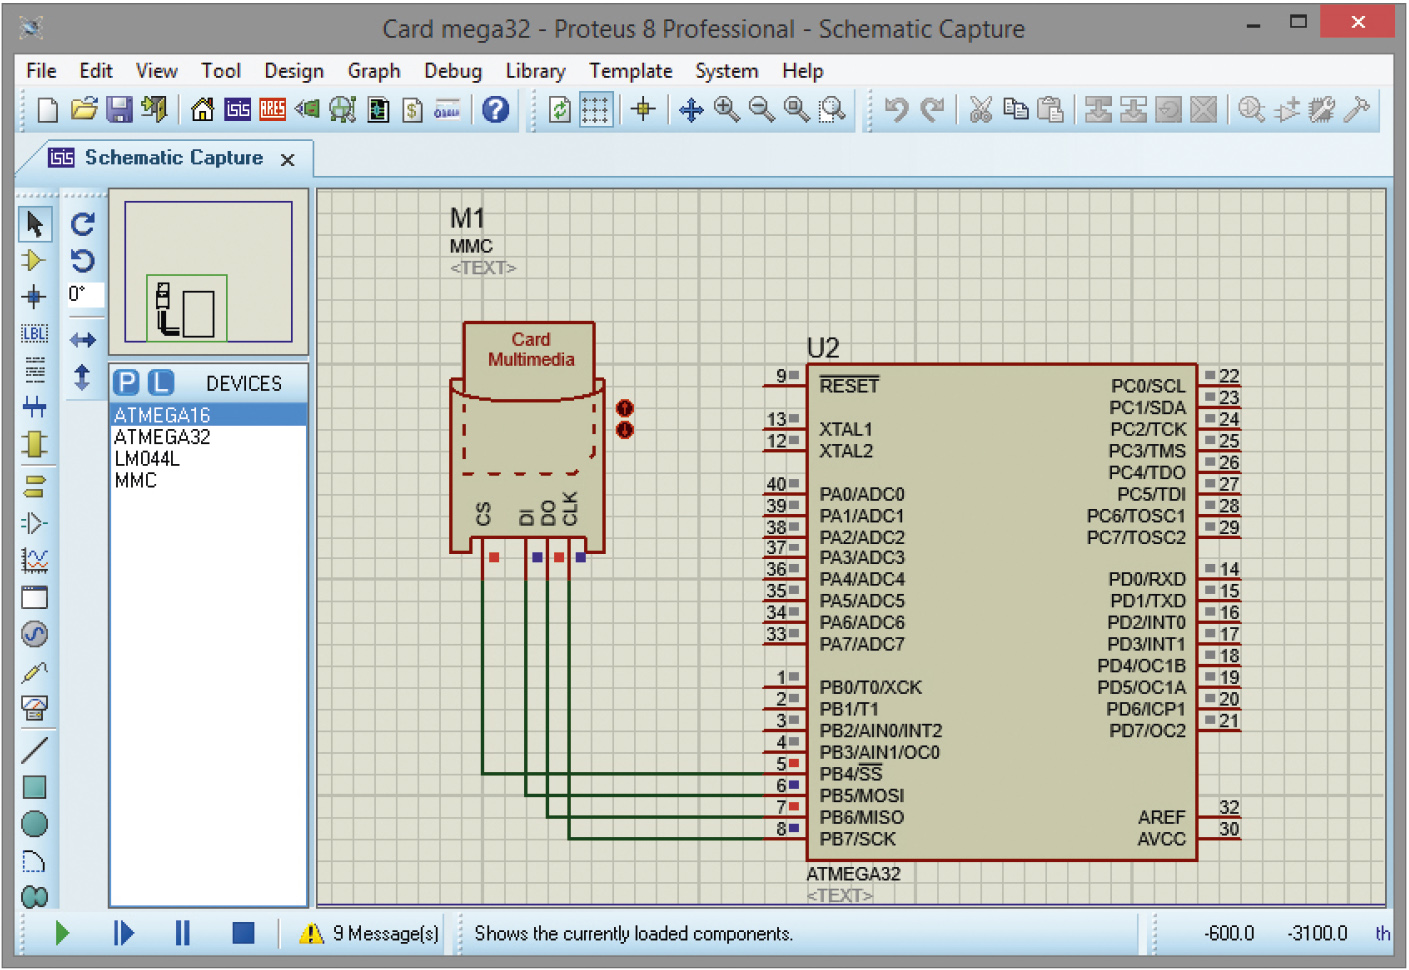Viewport: 1409px width, 970px height.
Task: Pick parts from libraries toolbar icon
Action: [x=1251, y=109]
